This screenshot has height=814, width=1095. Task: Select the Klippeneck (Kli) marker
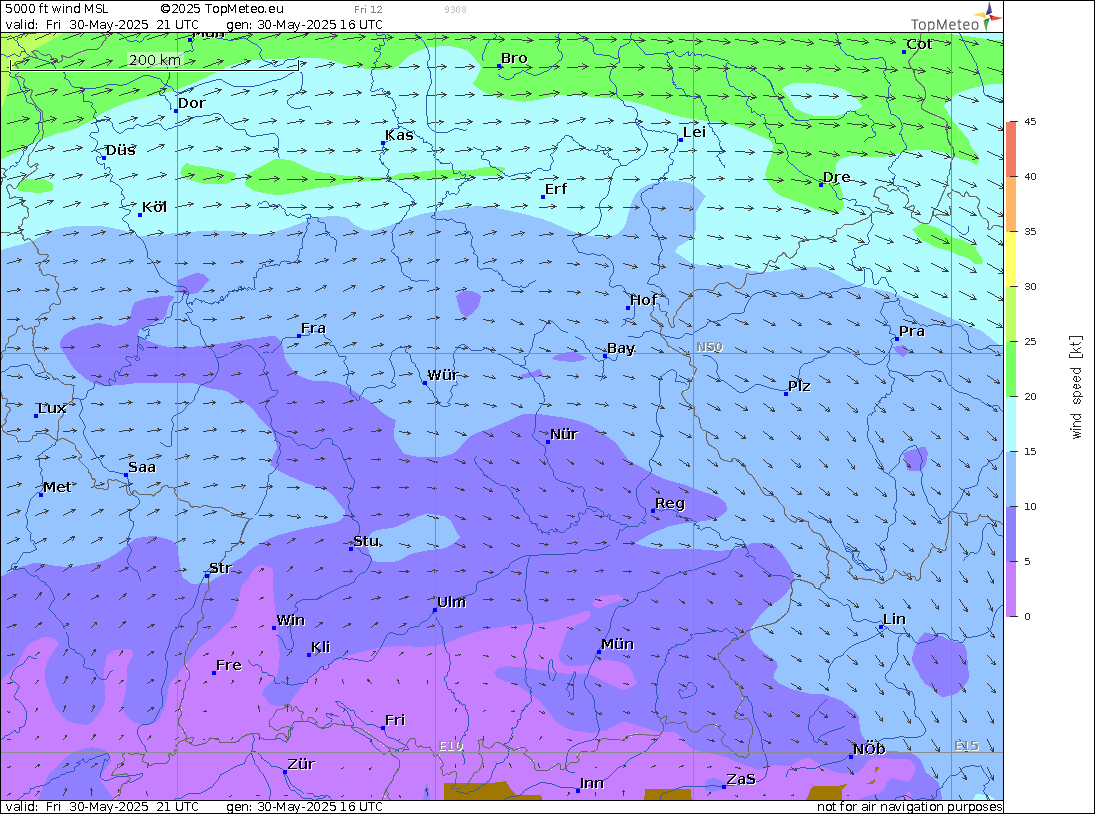tap(309, 655)
